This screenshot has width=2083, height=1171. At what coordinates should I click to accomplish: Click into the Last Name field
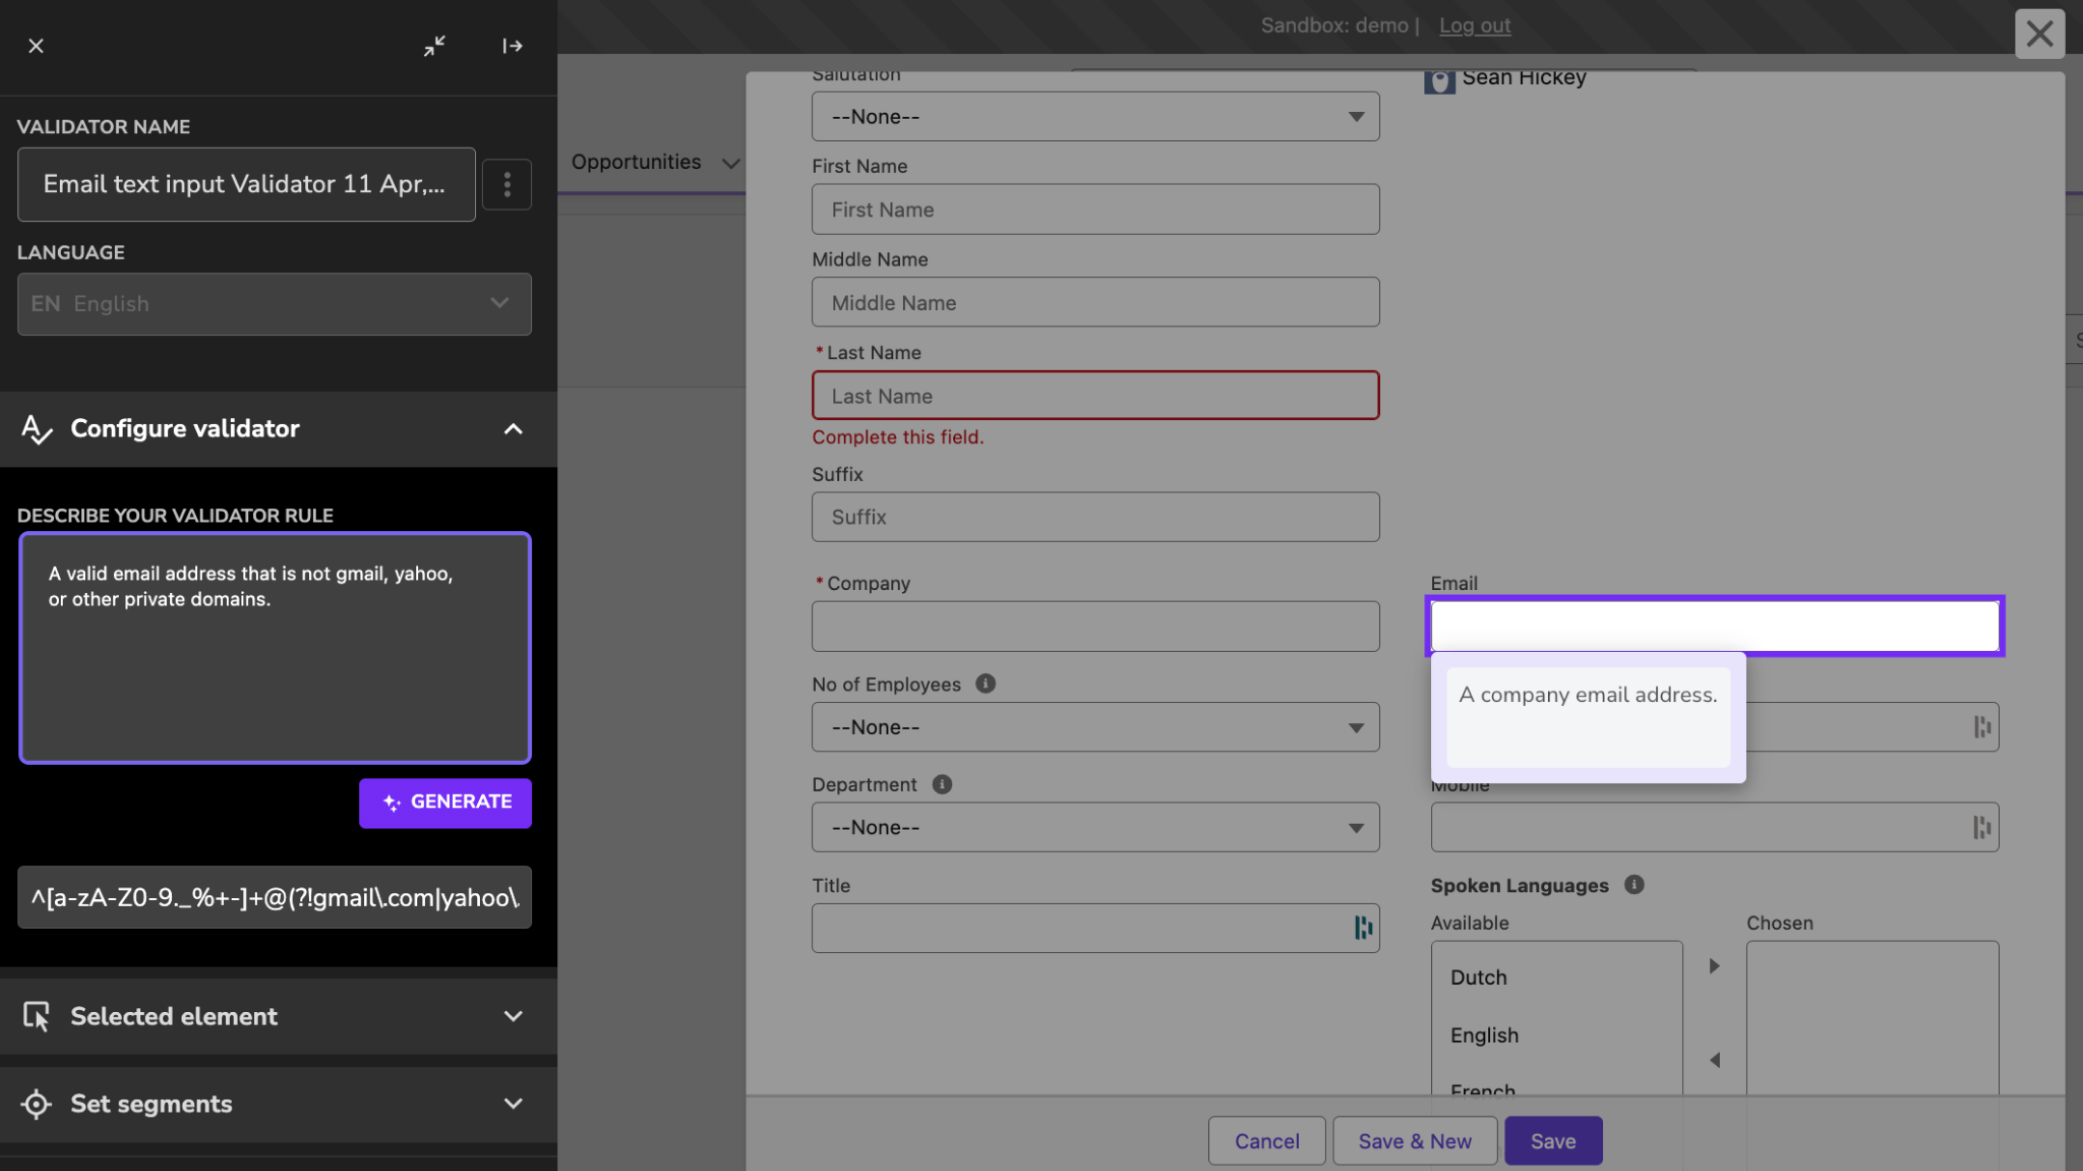point(1095,396)
